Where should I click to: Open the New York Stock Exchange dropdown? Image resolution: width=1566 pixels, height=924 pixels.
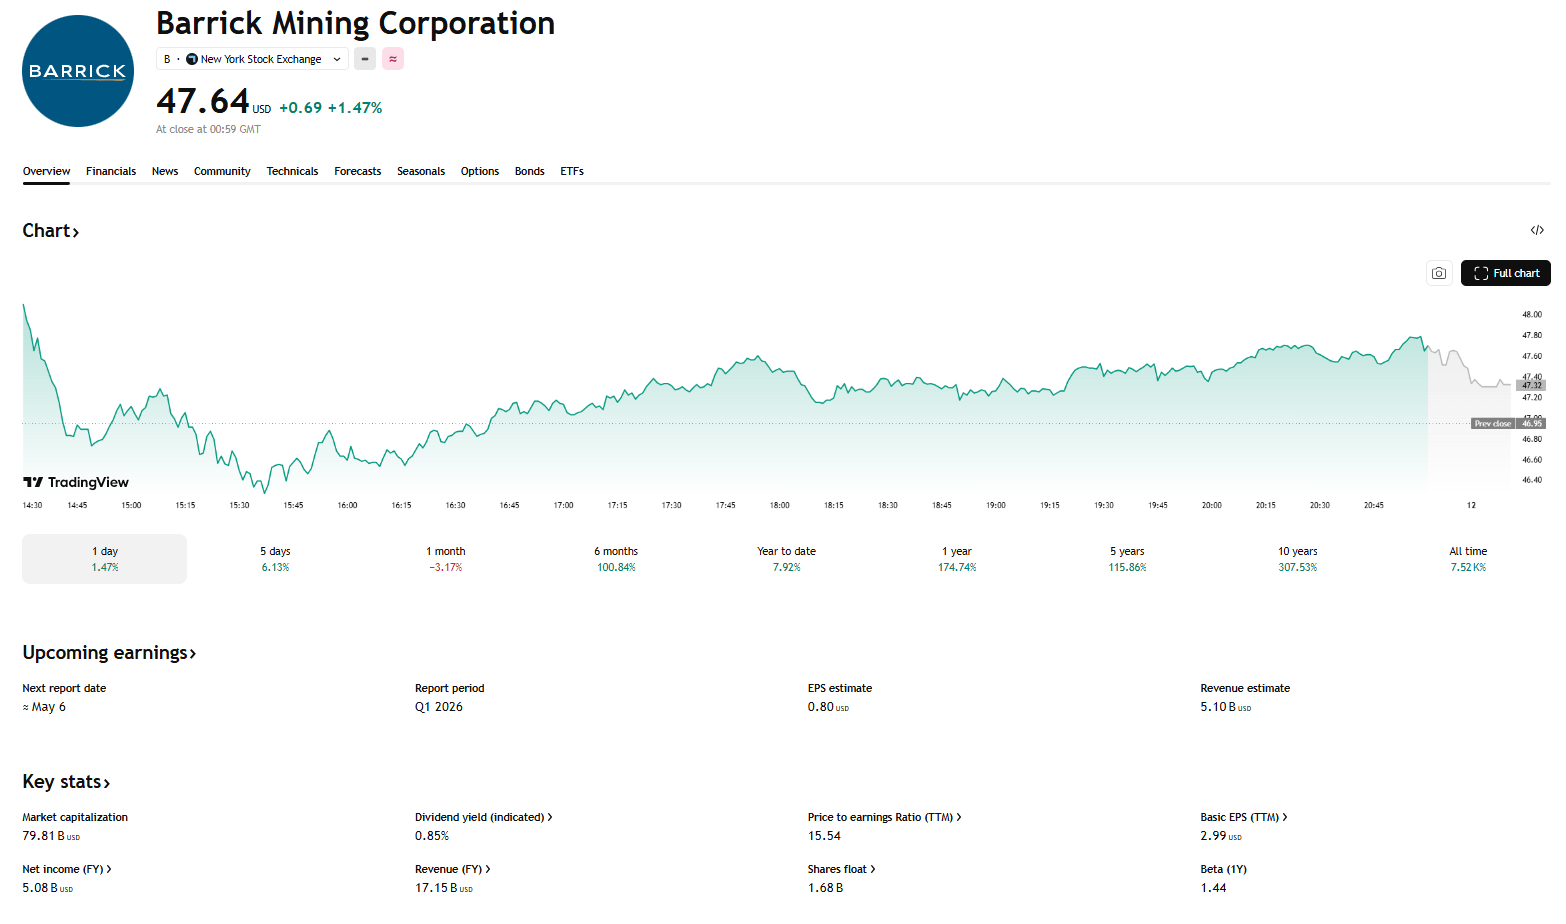251,58
